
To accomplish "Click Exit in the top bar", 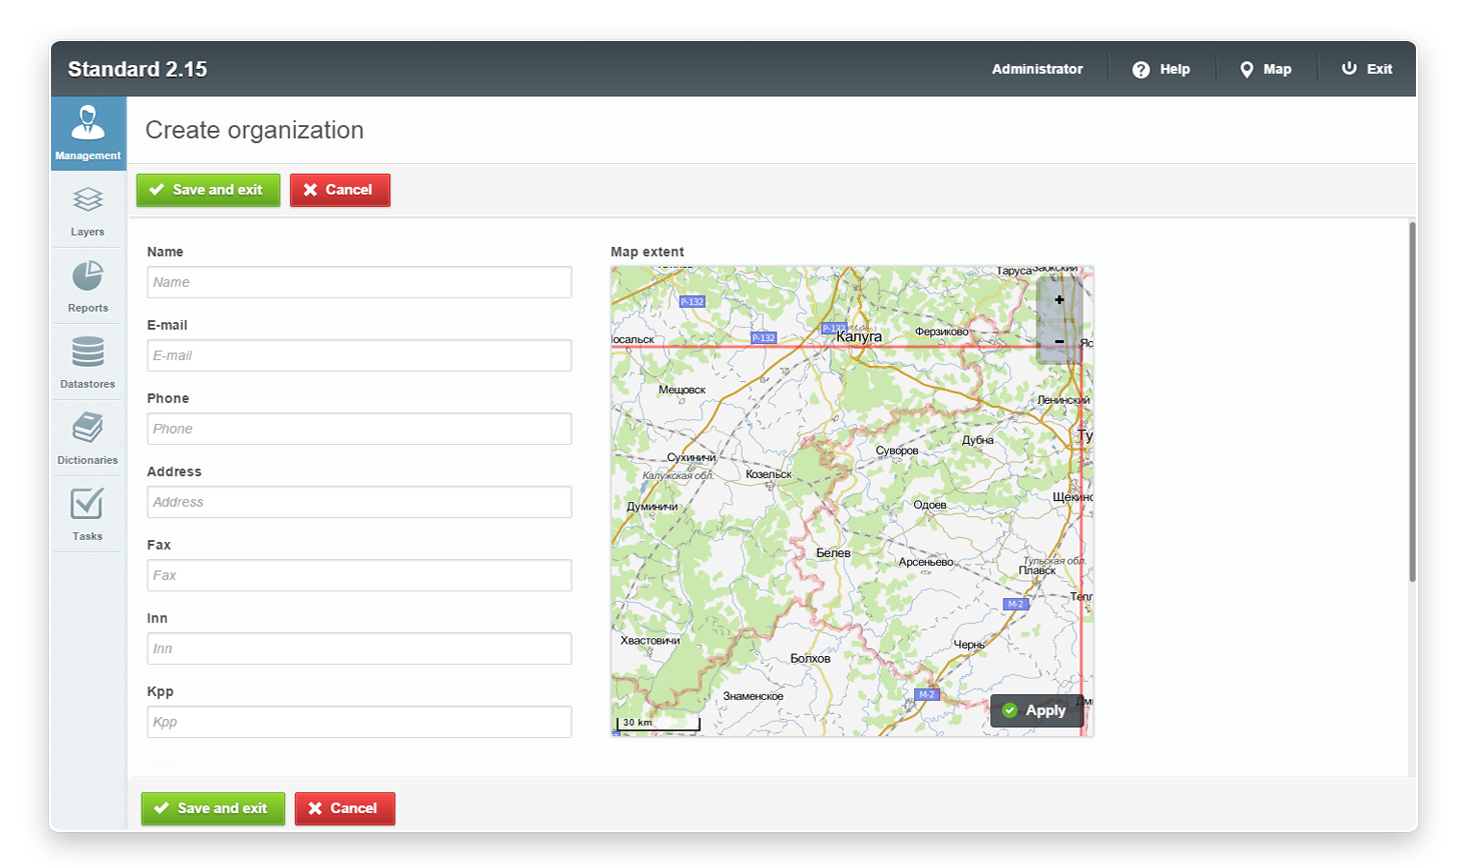I will coord(1367,70).
